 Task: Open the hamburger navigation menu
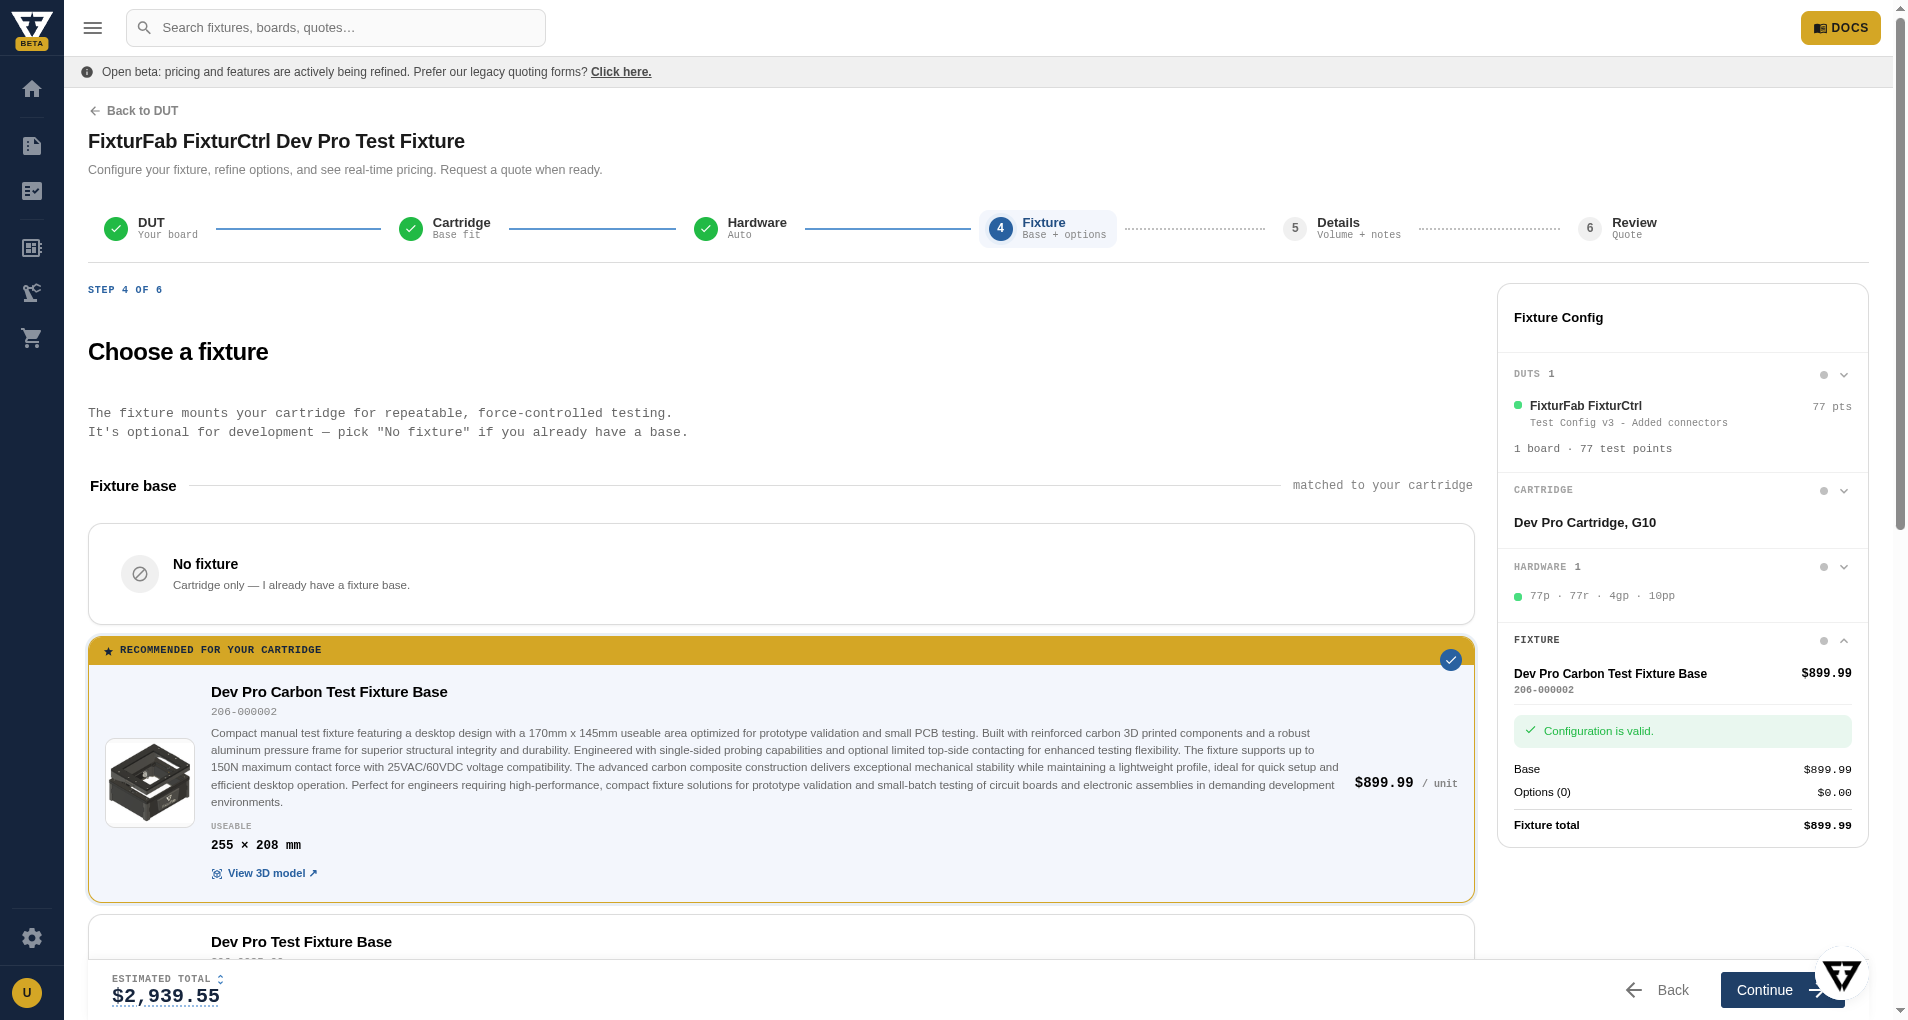[93, 28]
